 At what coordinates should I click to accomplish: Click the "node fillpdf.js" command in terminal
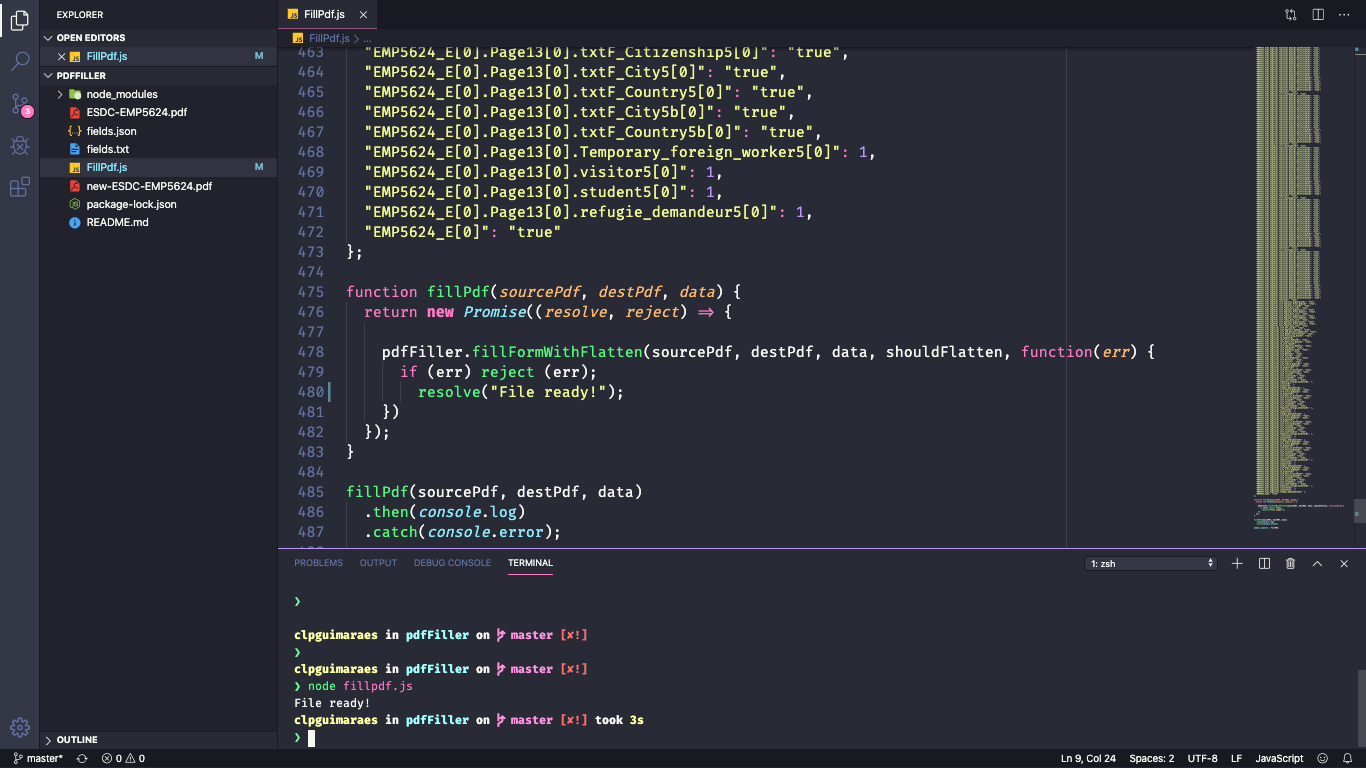pyautogui.click(x=360, y=686)
